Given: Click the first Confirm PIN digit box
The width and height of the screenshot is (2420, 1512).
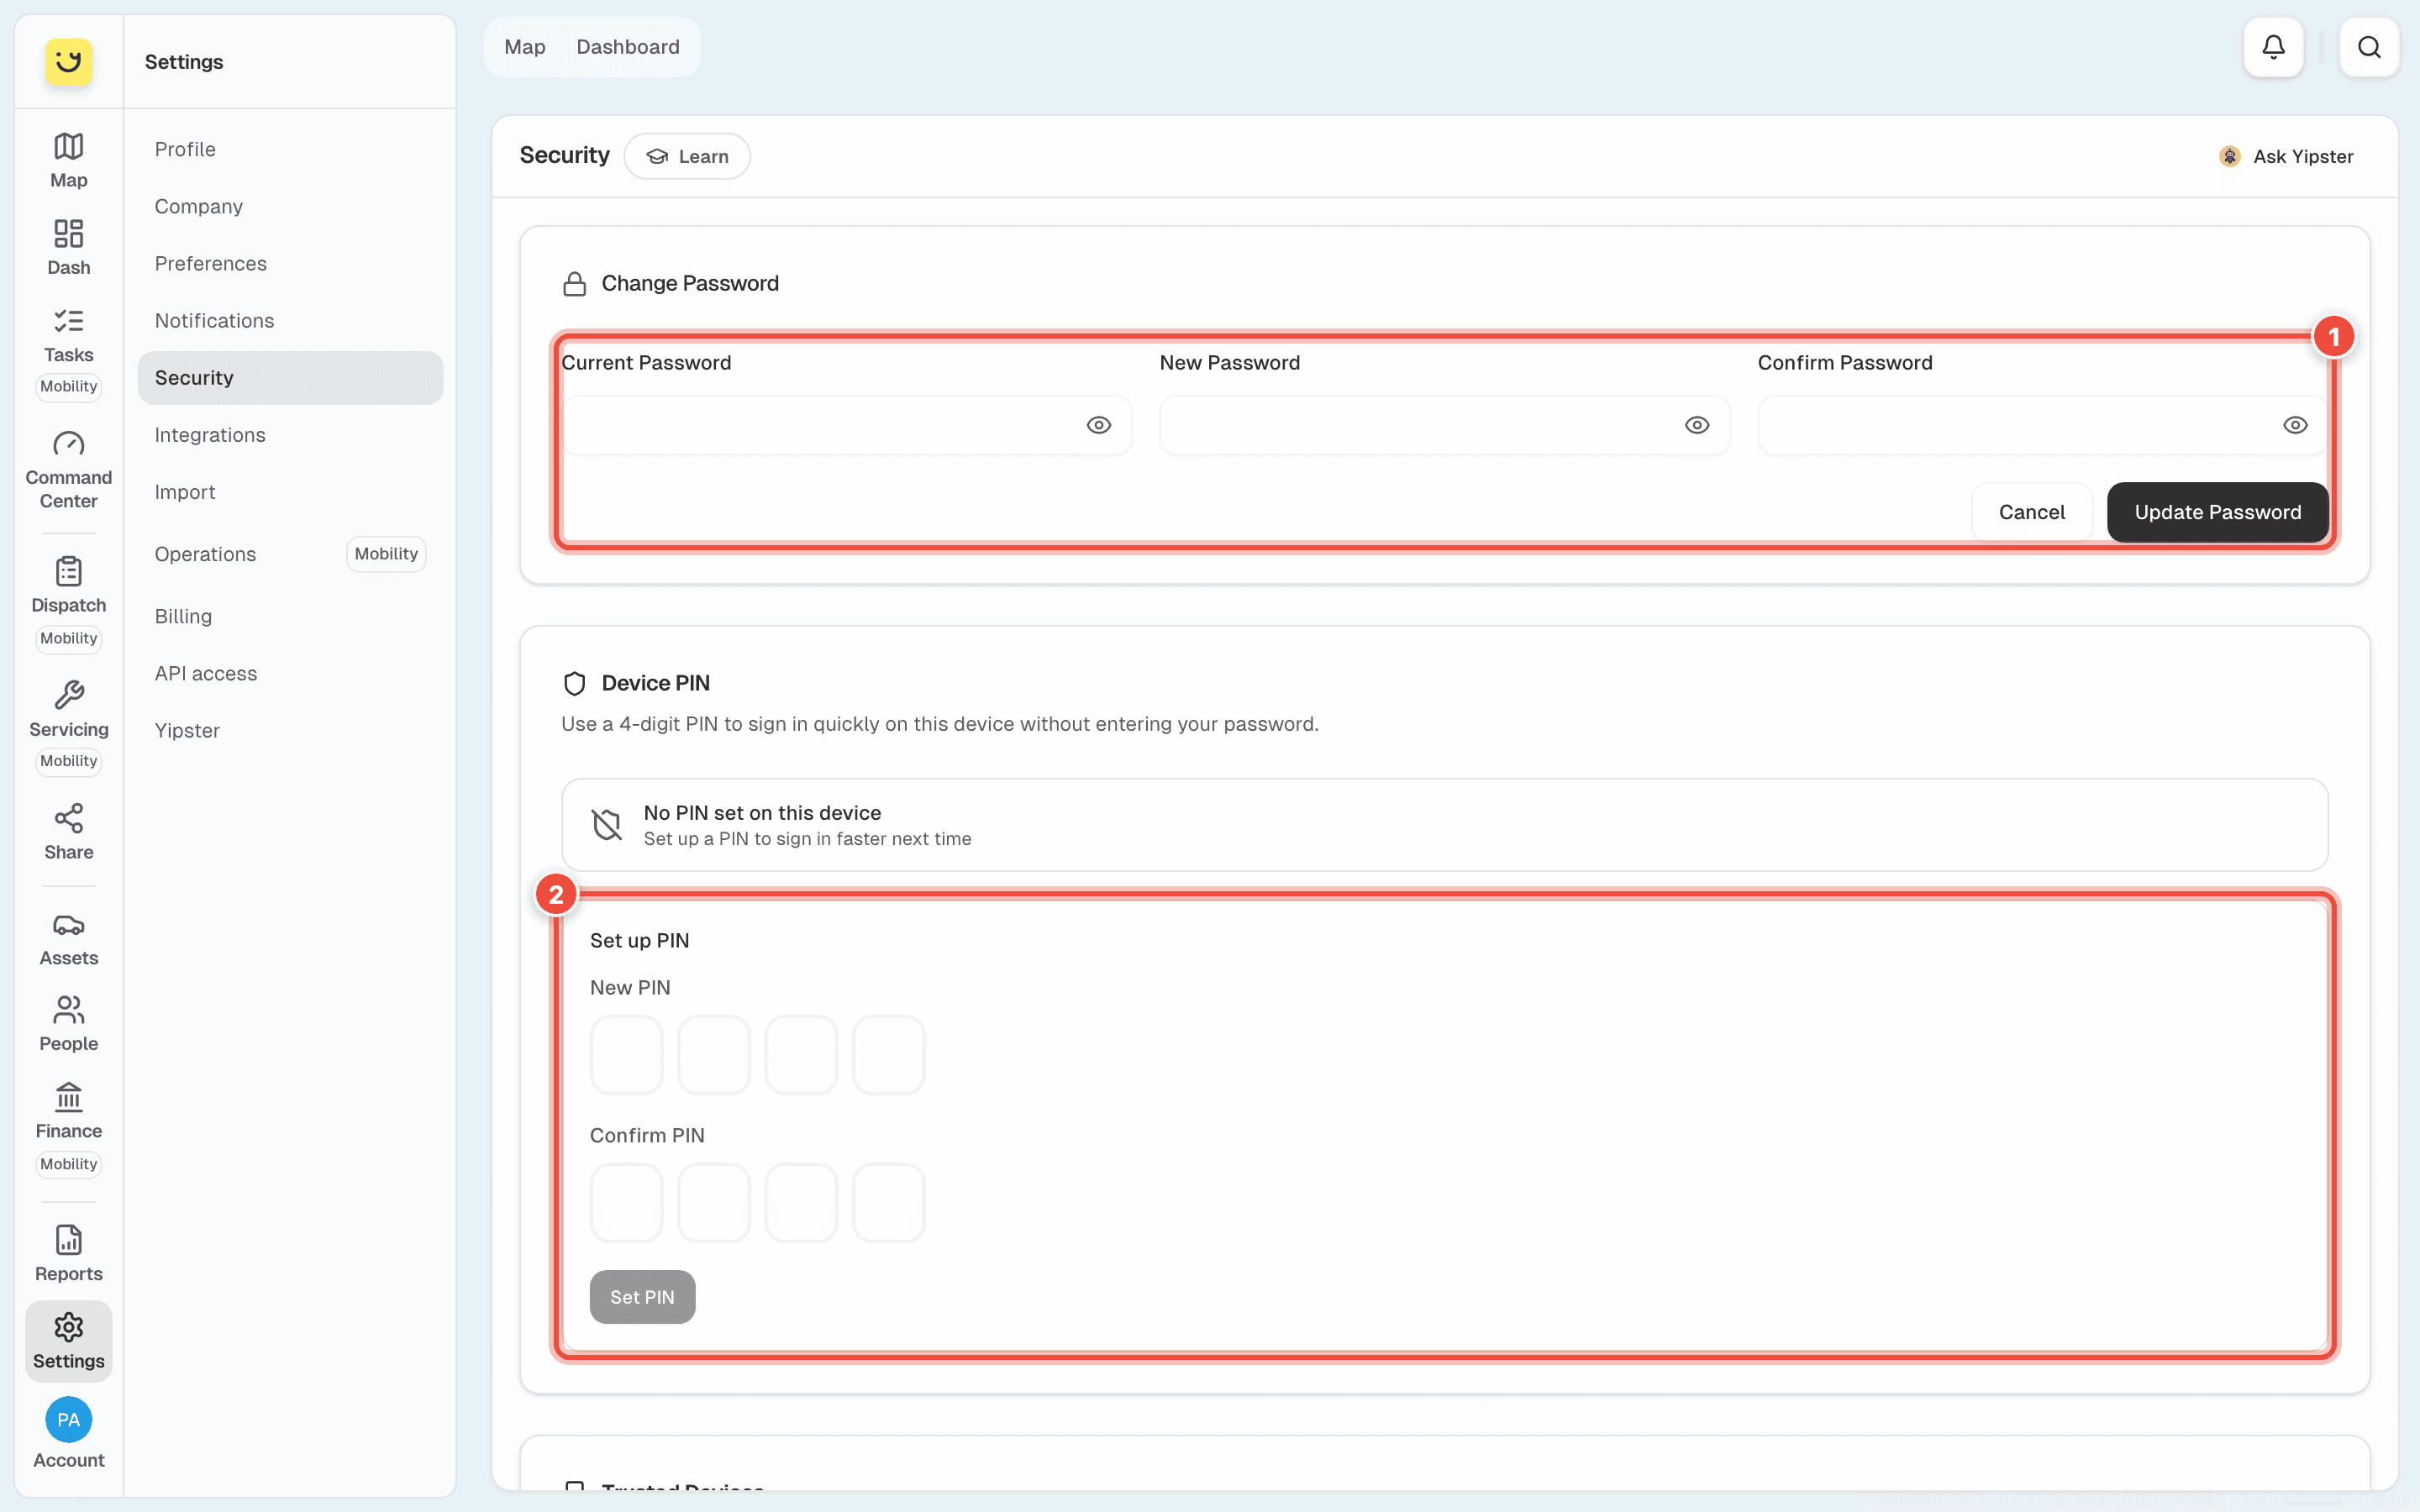Looking at the screenshot, I should [x=626, y=1203].
